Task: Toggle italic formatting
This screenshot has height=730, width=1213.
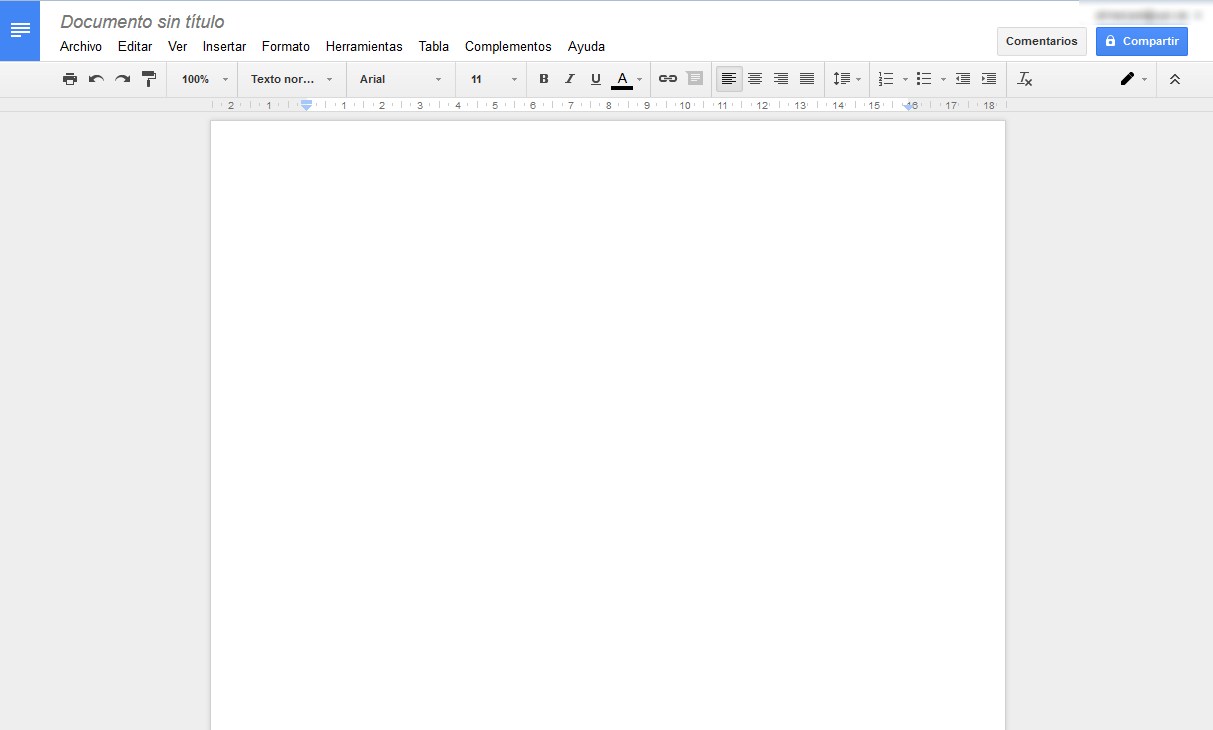Action: tap(569, 79)
